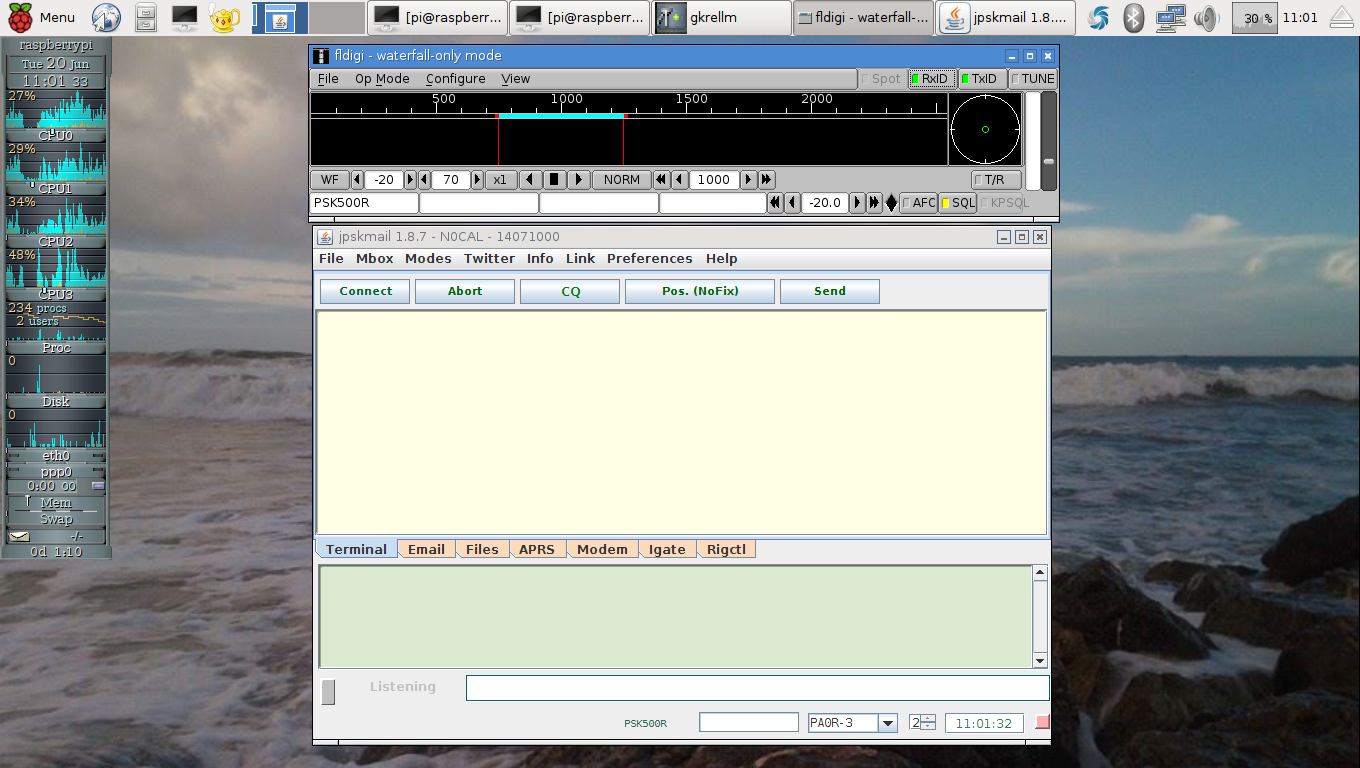Click the volume speaker icon in tray
Screen dimensions: 1360x768
click(1207, 17)
